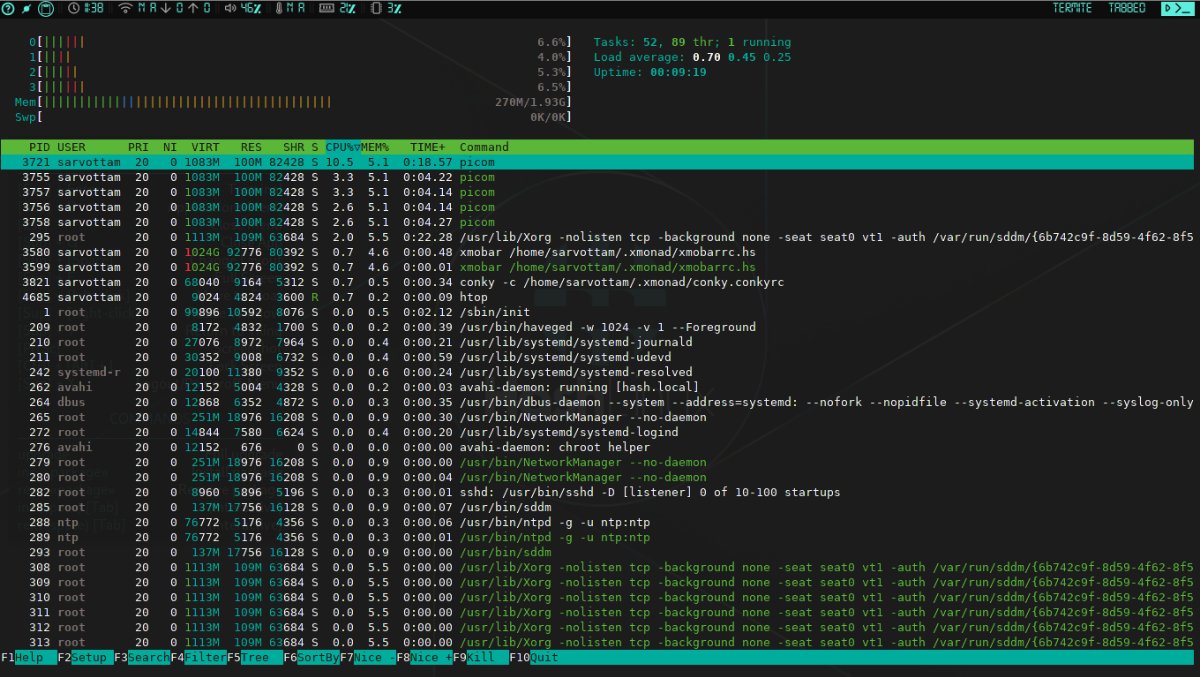The image size is (1200, 677).
Task: Click the help question mark icon in status bar
Action: (8, 8)
